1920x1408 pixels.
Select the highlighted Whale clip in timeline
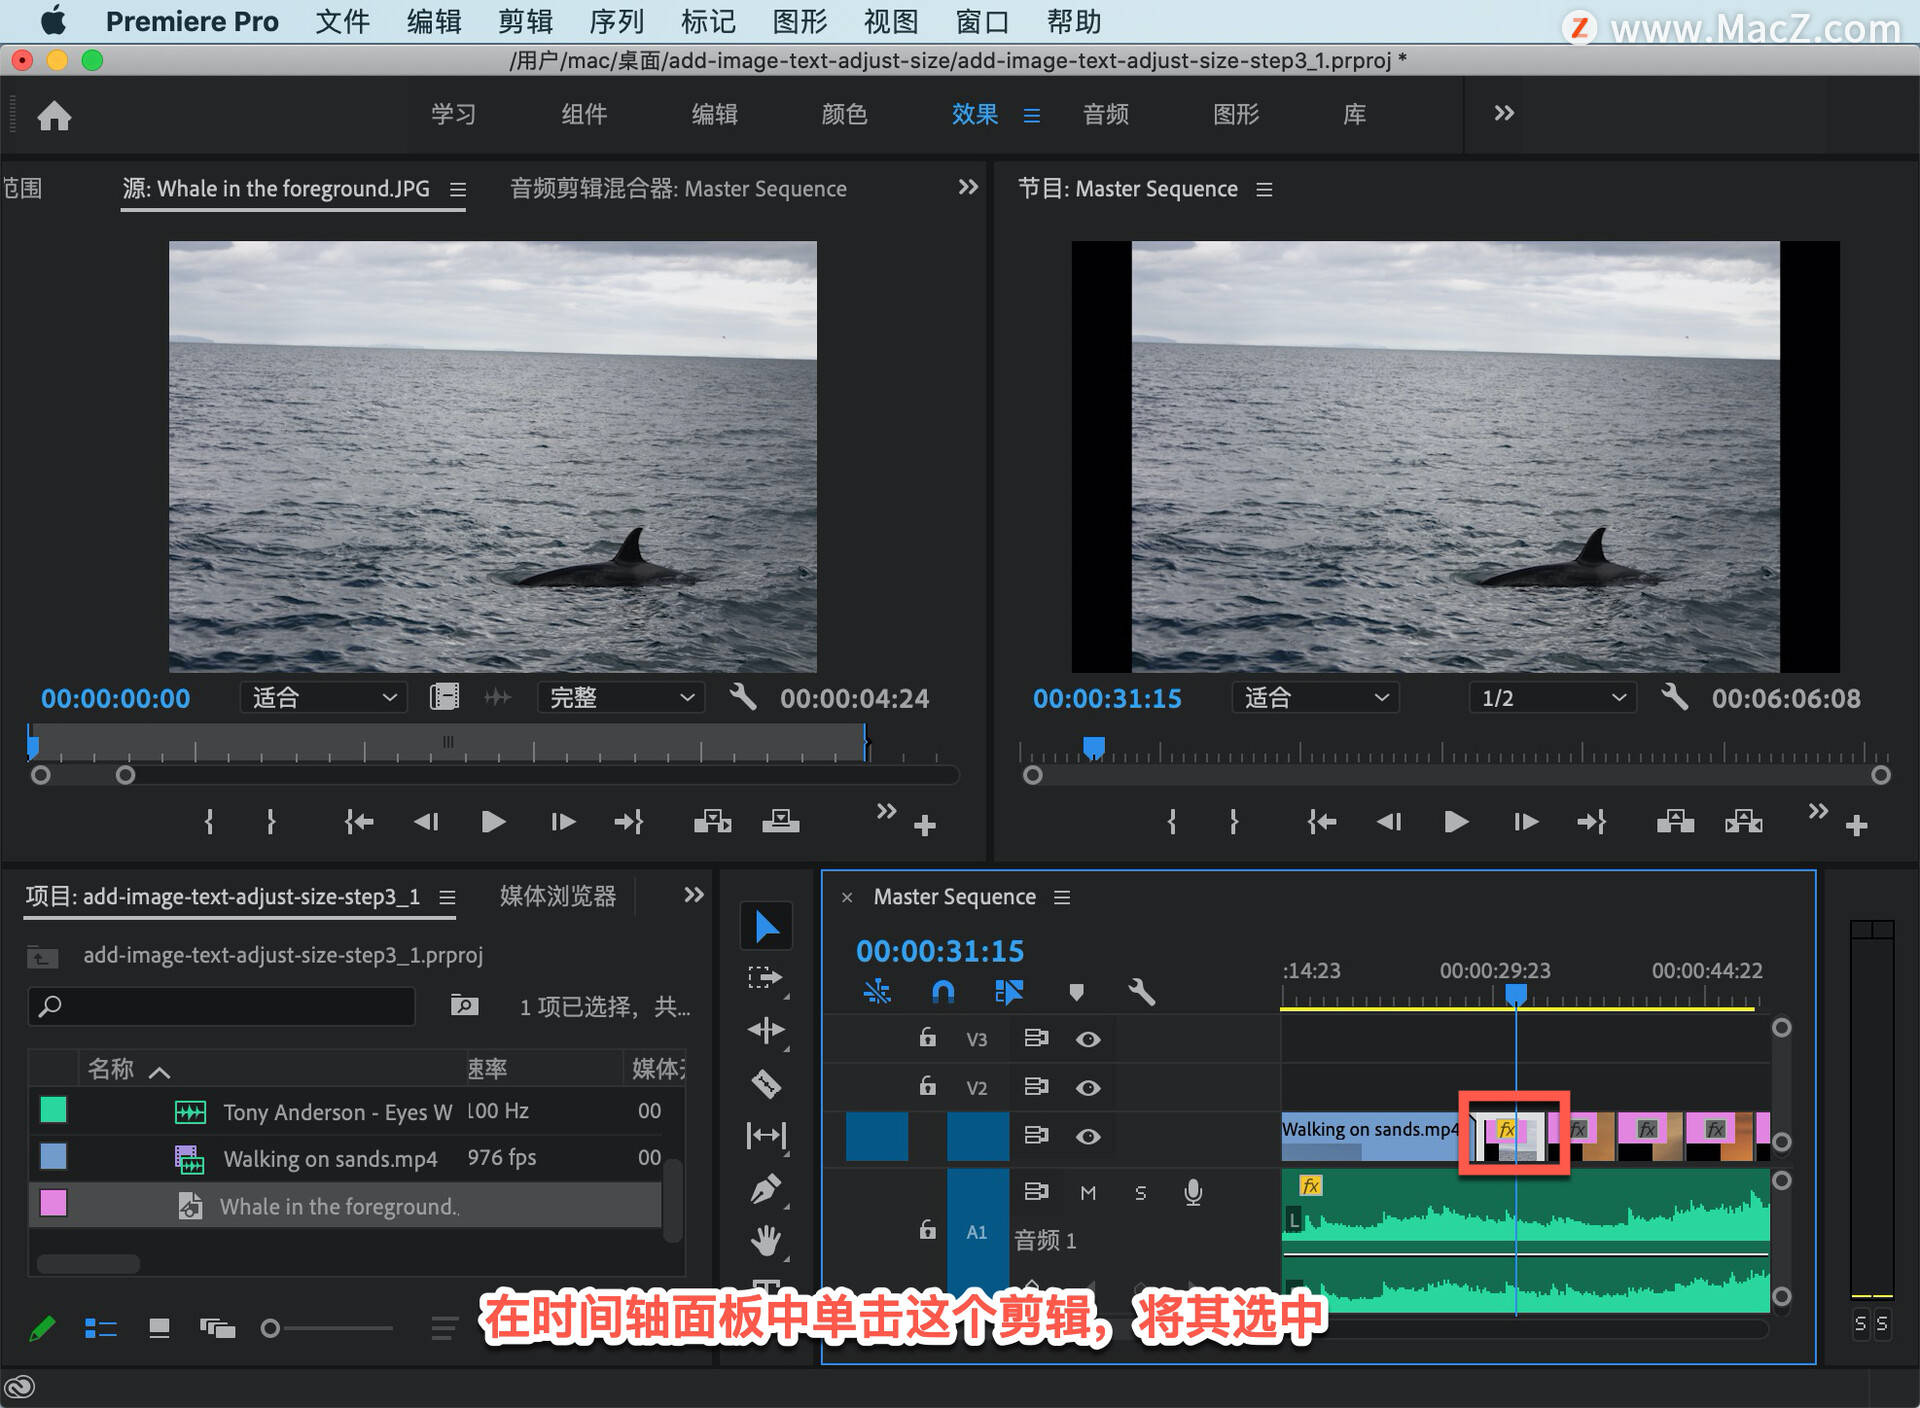[x=1514, y=1136]
